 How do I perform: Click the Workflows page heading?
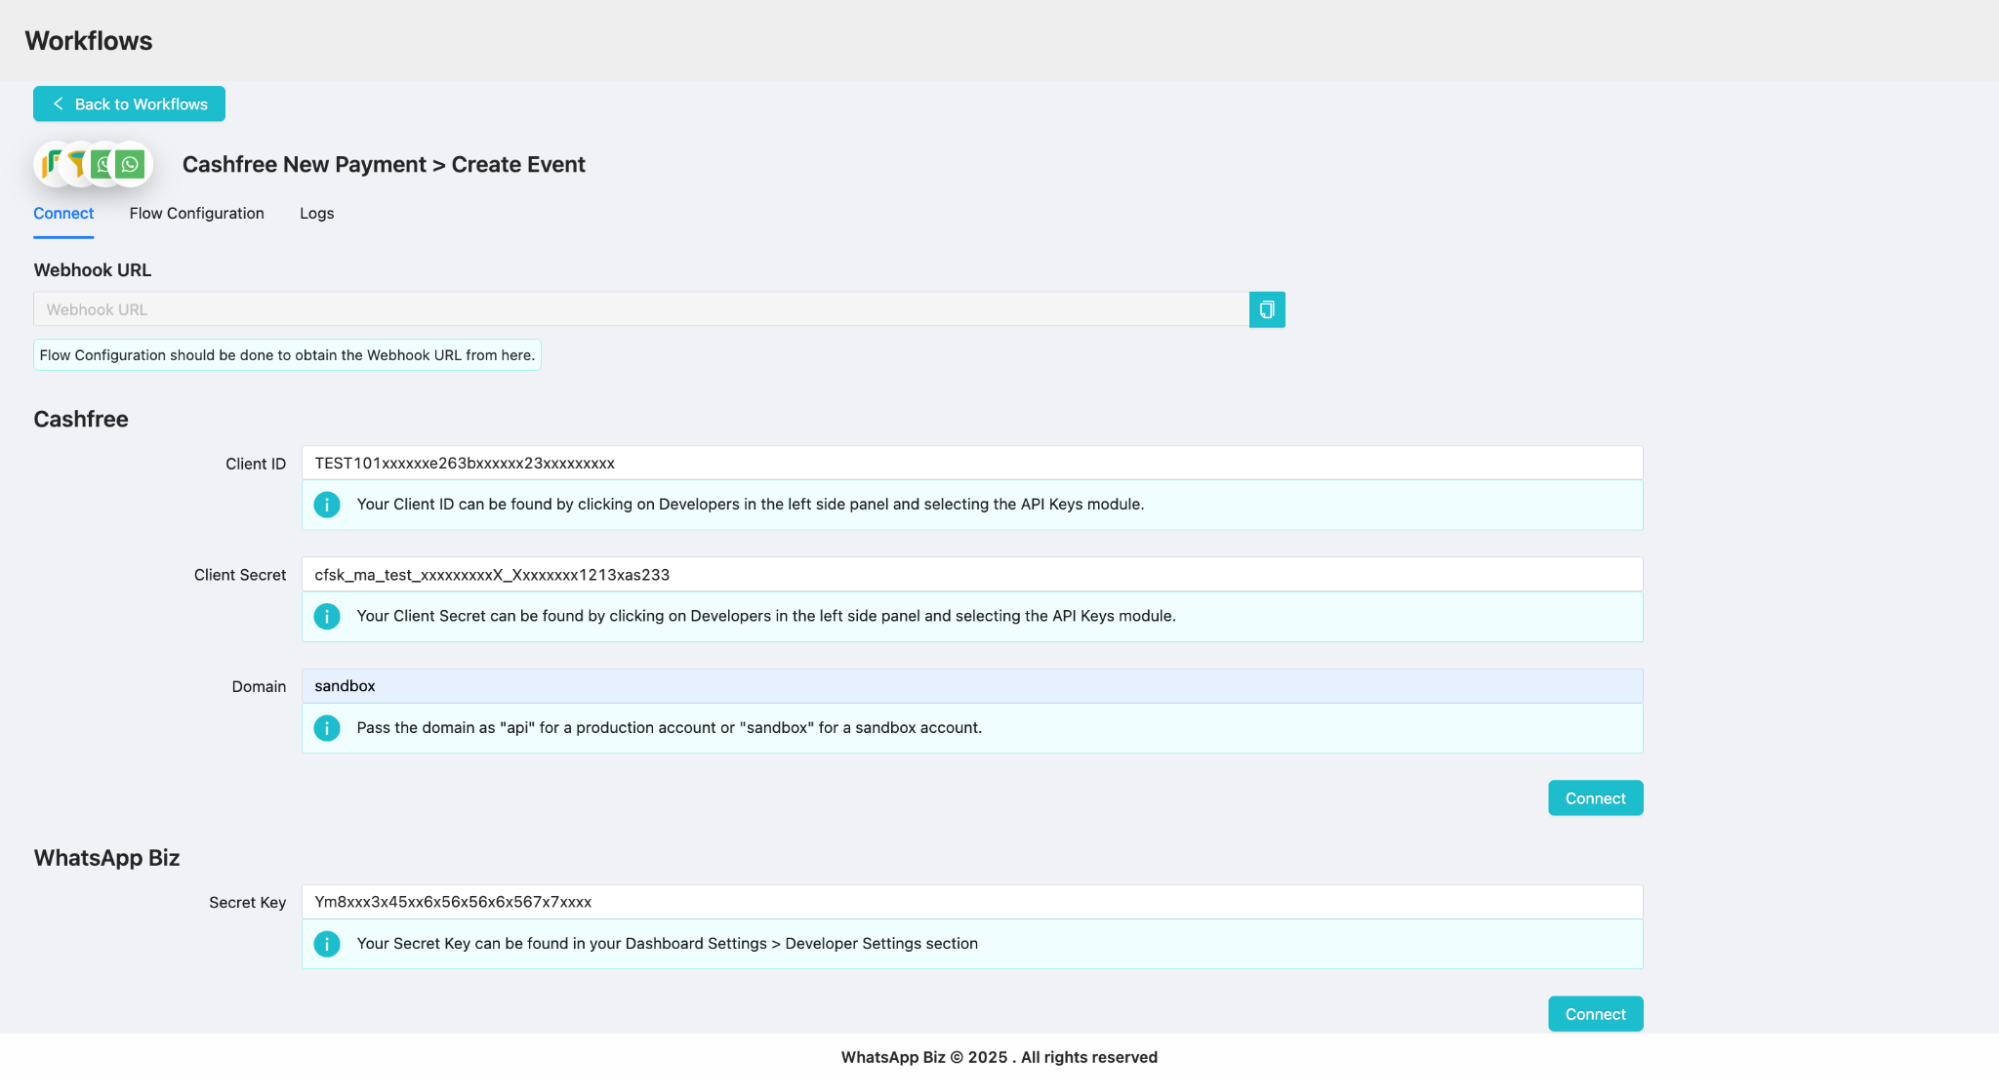(x=89, y=41)
